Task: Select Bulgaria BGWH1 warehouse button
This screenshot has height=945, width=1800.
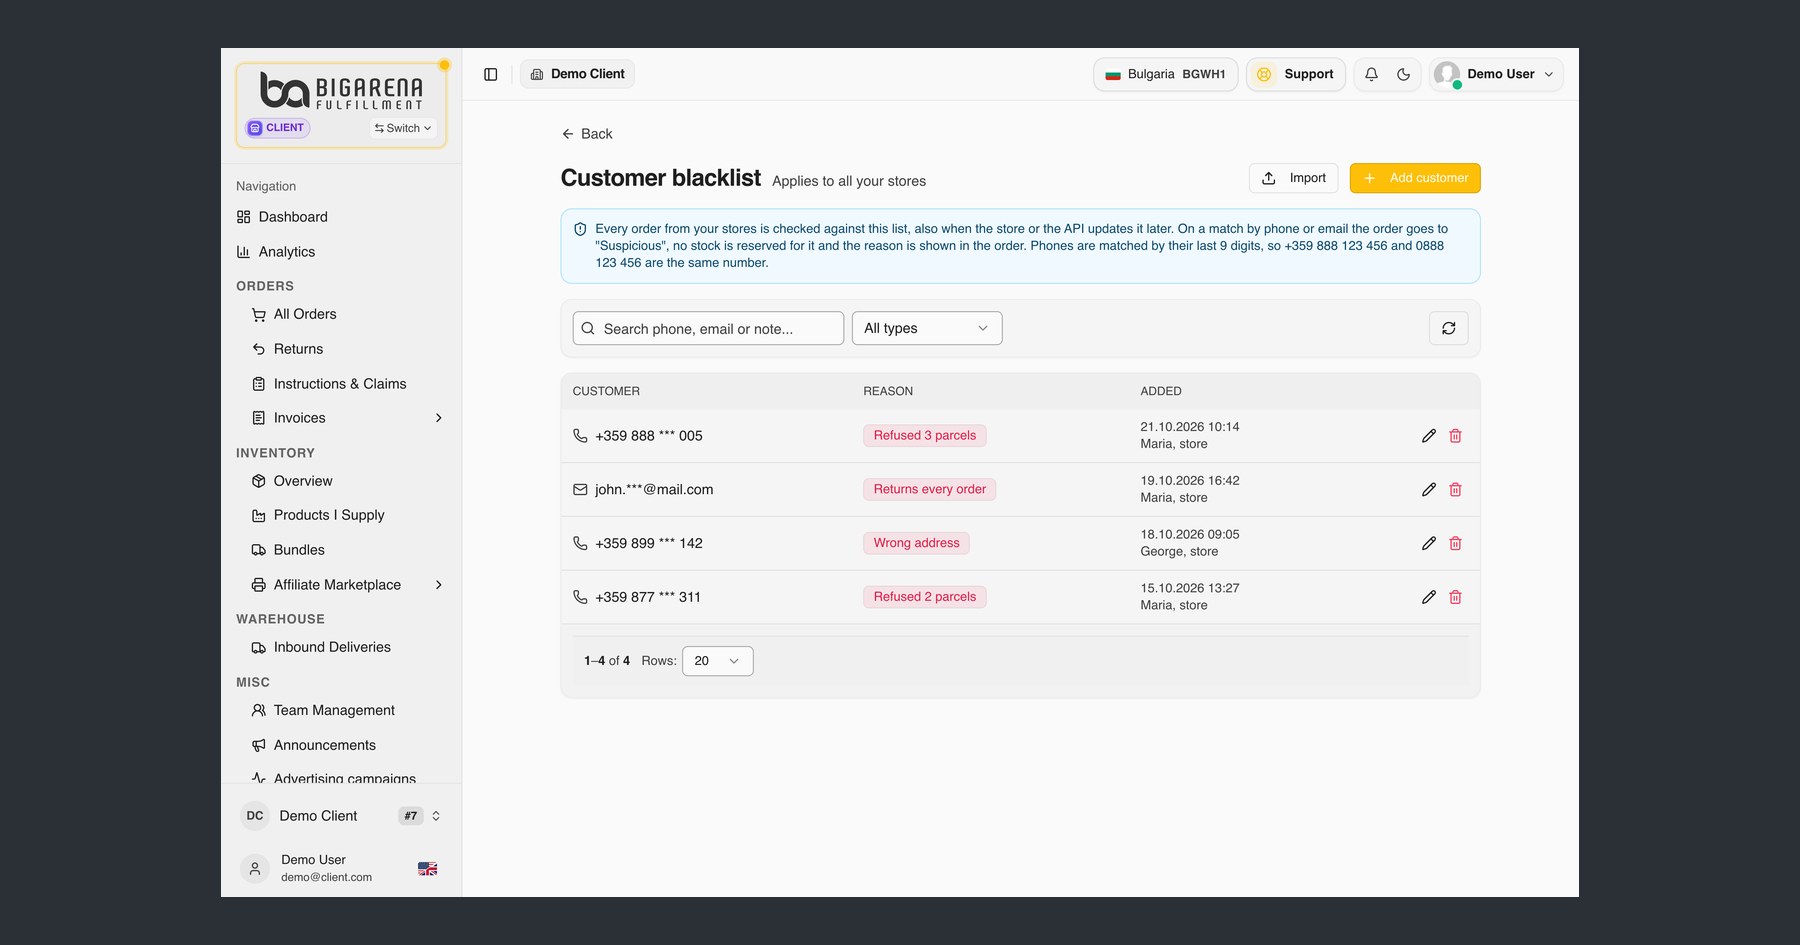Action: [x=1165, y=74]
